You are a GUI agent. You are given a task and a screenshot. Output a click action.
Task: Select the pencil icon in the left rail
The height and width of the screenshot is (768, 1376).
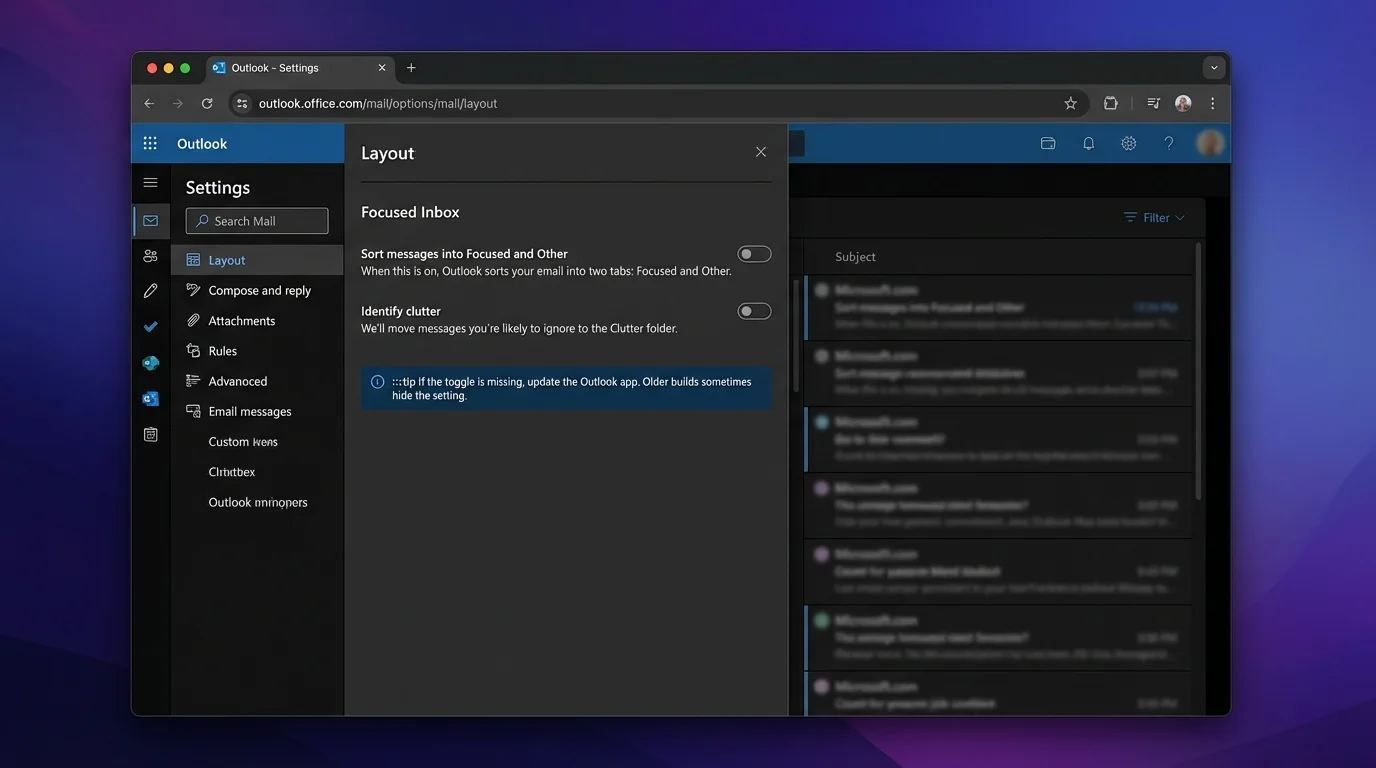click(150, 290)
